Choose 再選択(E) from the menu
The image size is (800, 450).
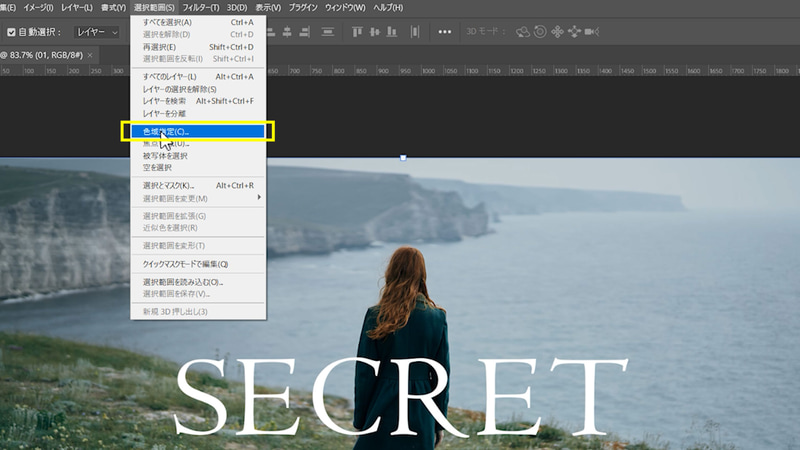coord(198,47)
